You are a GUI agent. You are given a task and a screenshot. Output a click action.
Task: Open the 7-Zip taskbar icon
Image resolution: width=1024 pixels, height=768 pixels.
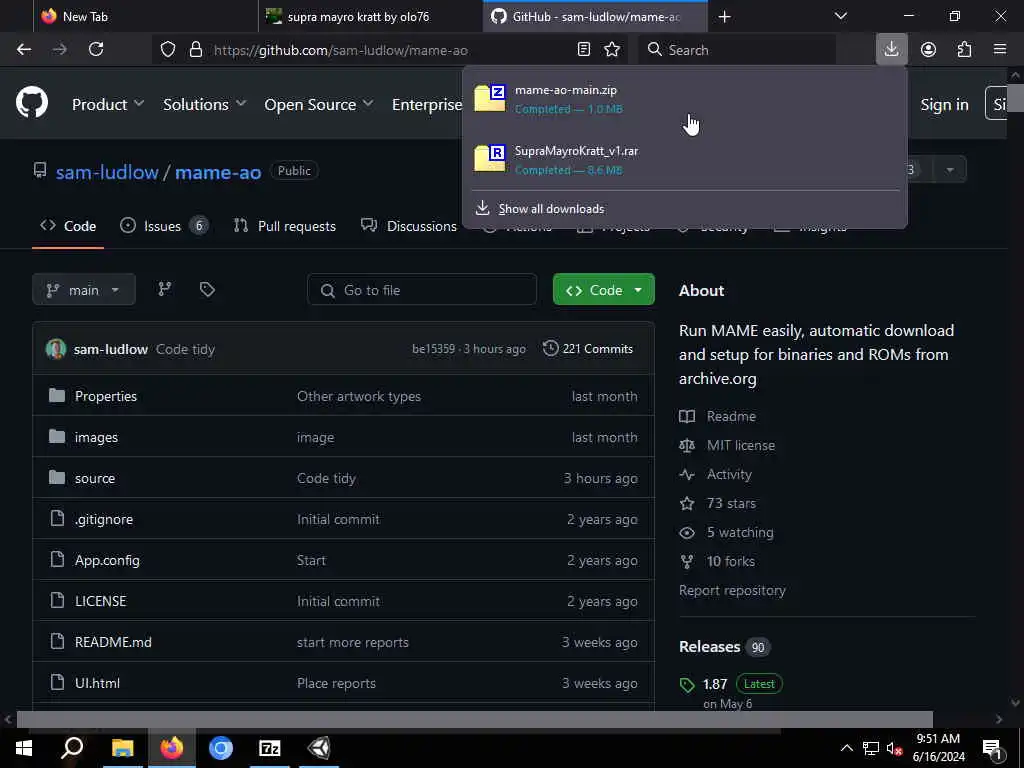click(270, 748)
